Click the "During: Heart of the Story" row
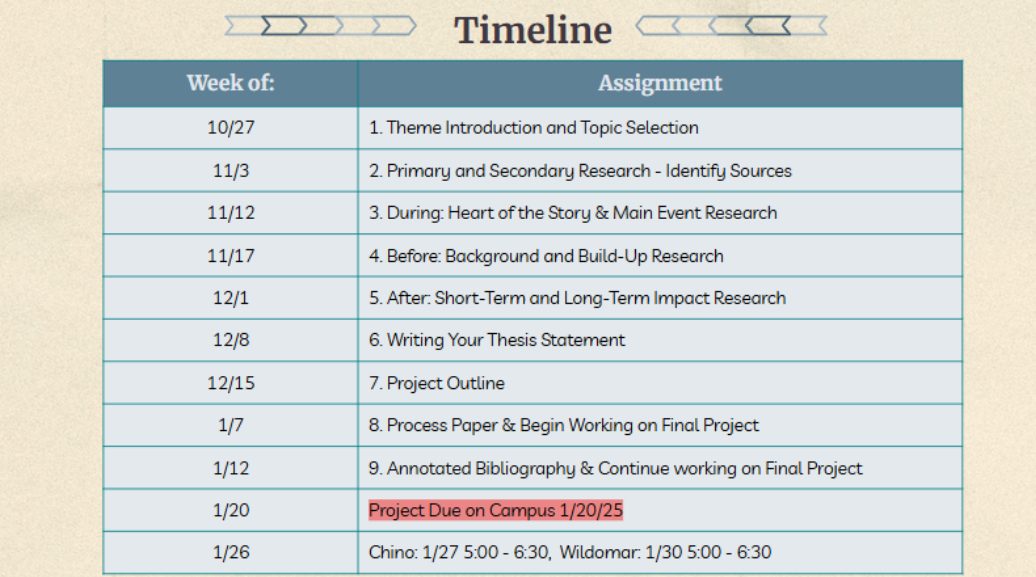The image size is (1036, 577). 573,213
